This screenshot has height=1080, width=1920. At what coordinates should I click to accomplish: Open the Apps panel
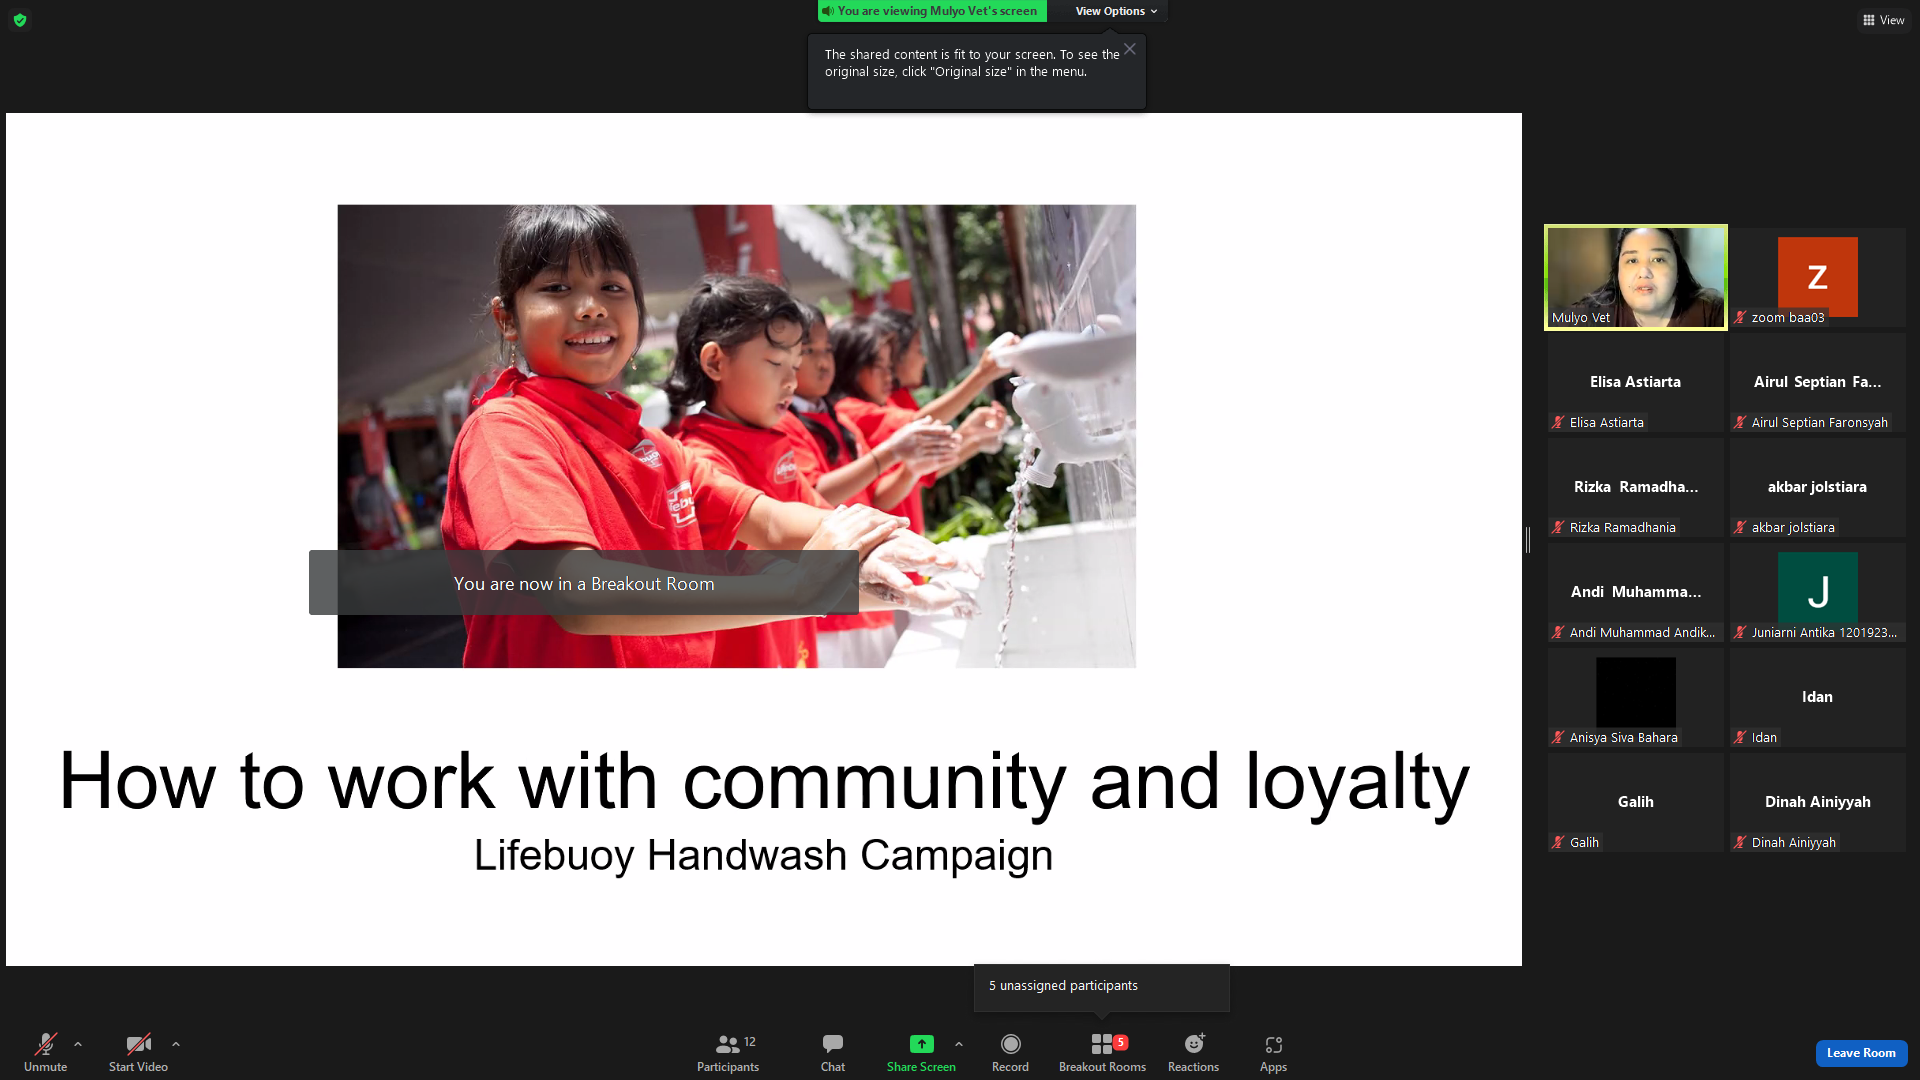1273,1052
